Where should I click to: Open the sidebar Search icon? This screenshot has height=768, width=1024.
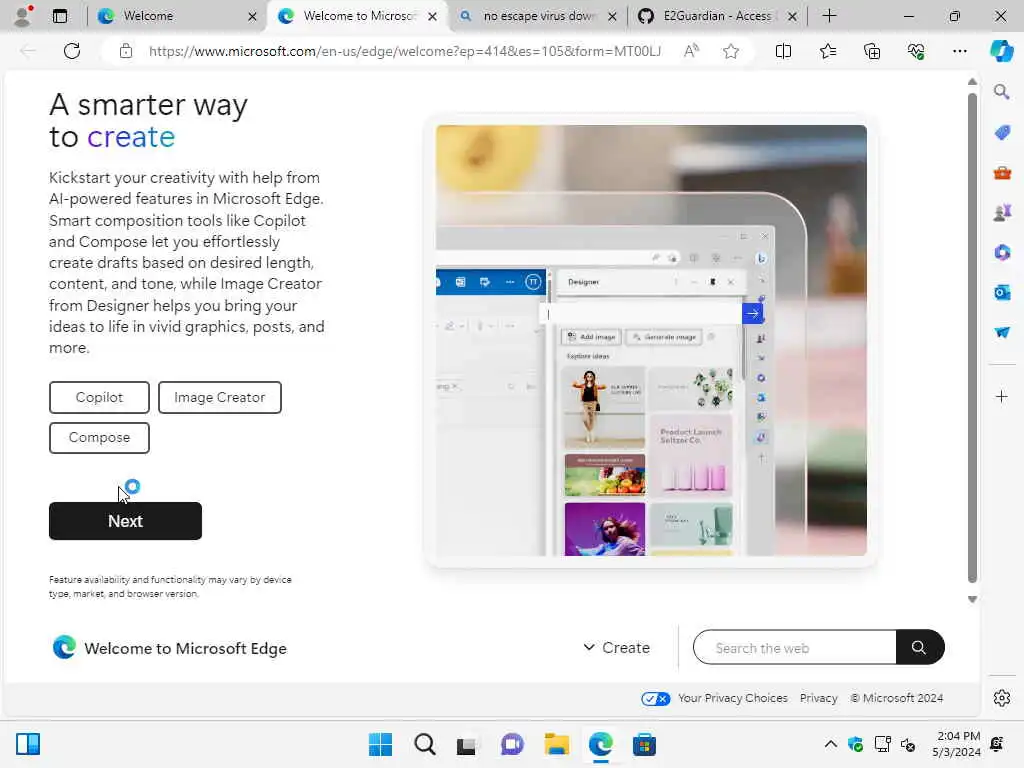click(x=1001, y=92)
